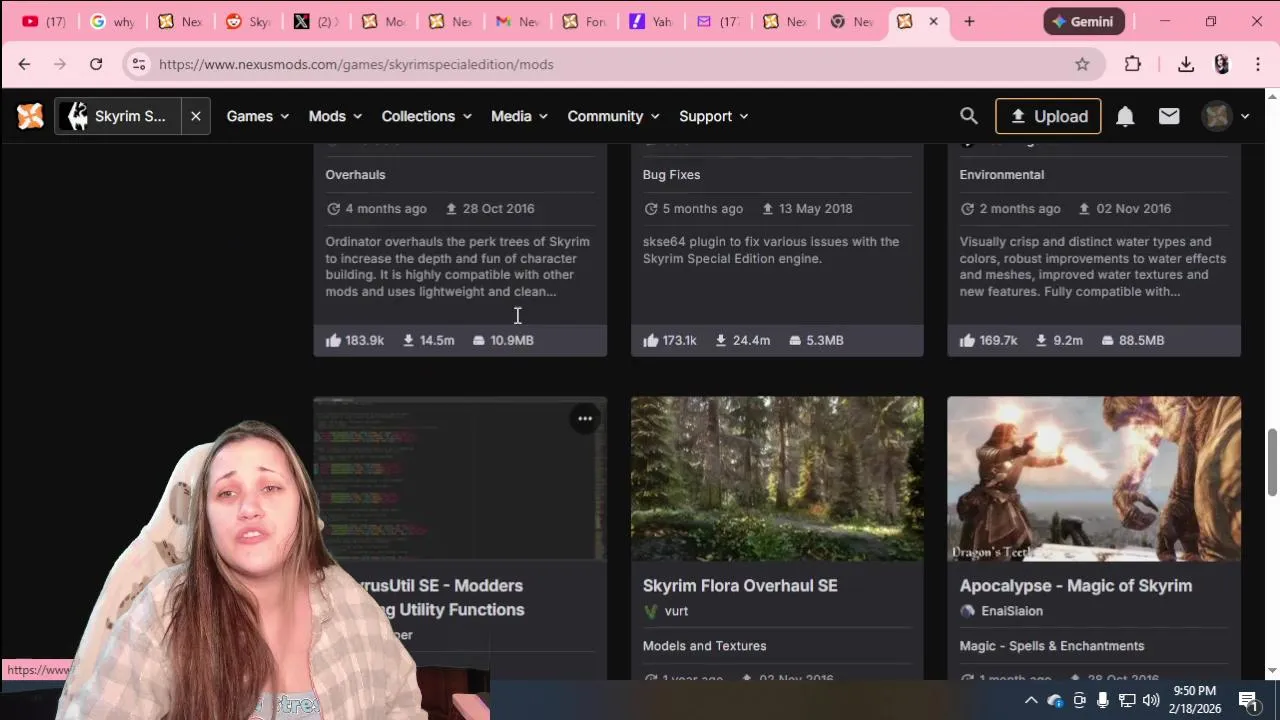Open the Apocalypse Magic of Skyrim thumbnail
Viewport: 1280px width, 720px height.
coord(1094,478)
